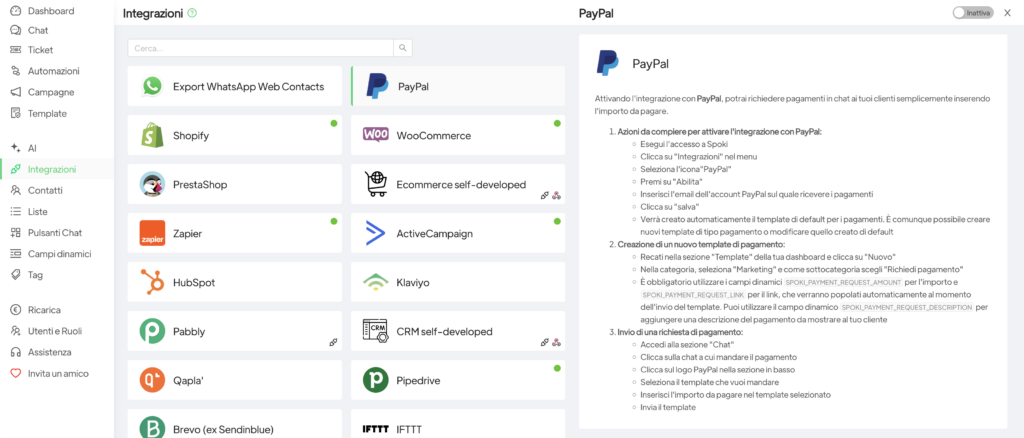Image resolution: width=1024 pixels, height=438 pixels.
Task: Select the WooCommerce integration
Action: click(457, 135)
